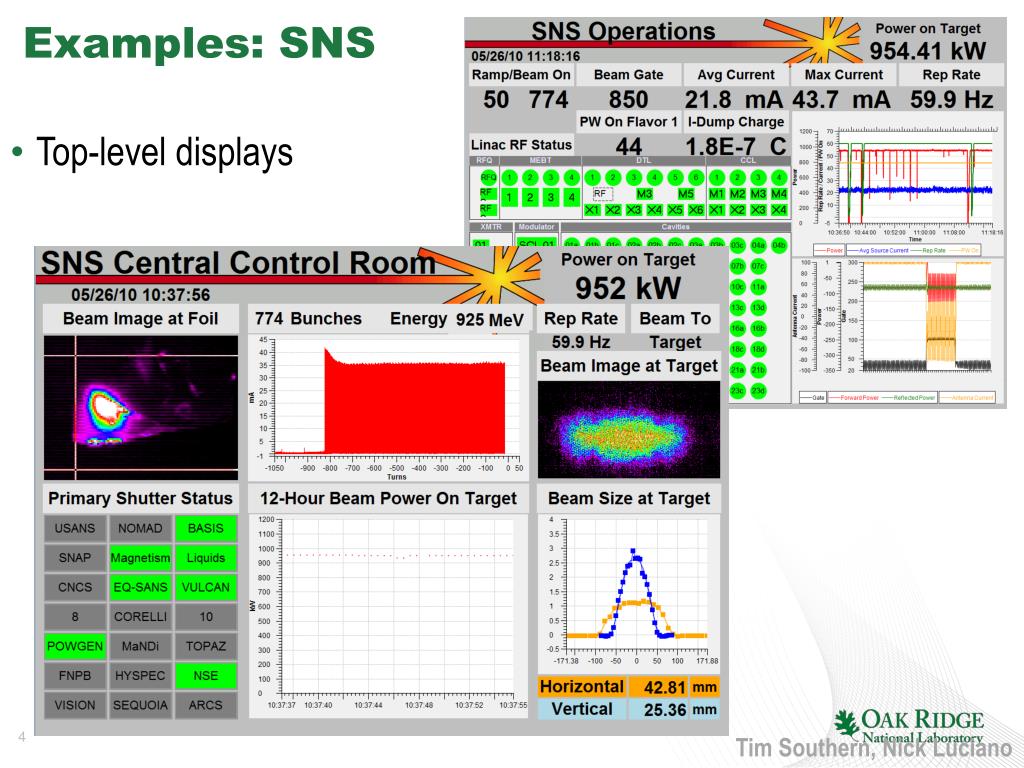Click the SEQUOIA shutter cell
This screenshot has height=768, width=1024.
[x=140, y=705]
